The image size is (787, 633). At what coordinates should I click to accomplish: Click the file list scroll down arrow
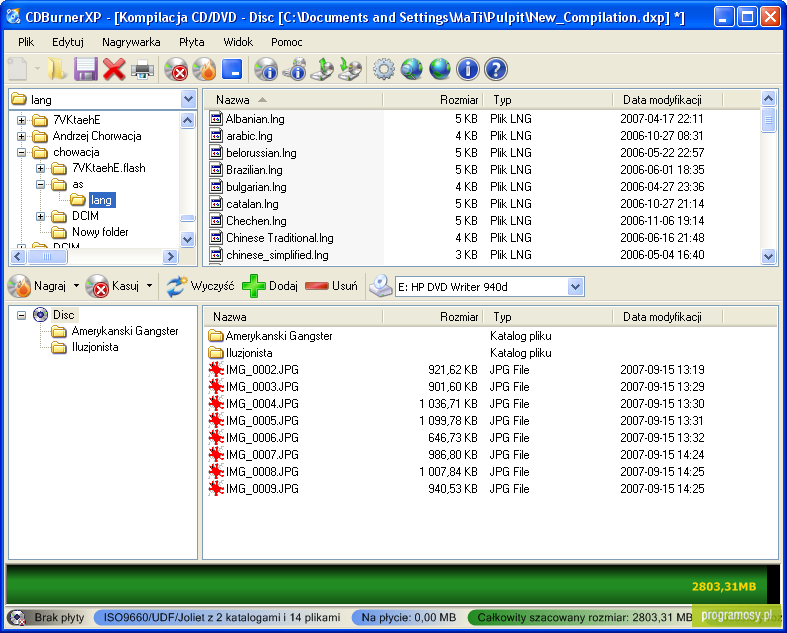click(x=768, y=257)
